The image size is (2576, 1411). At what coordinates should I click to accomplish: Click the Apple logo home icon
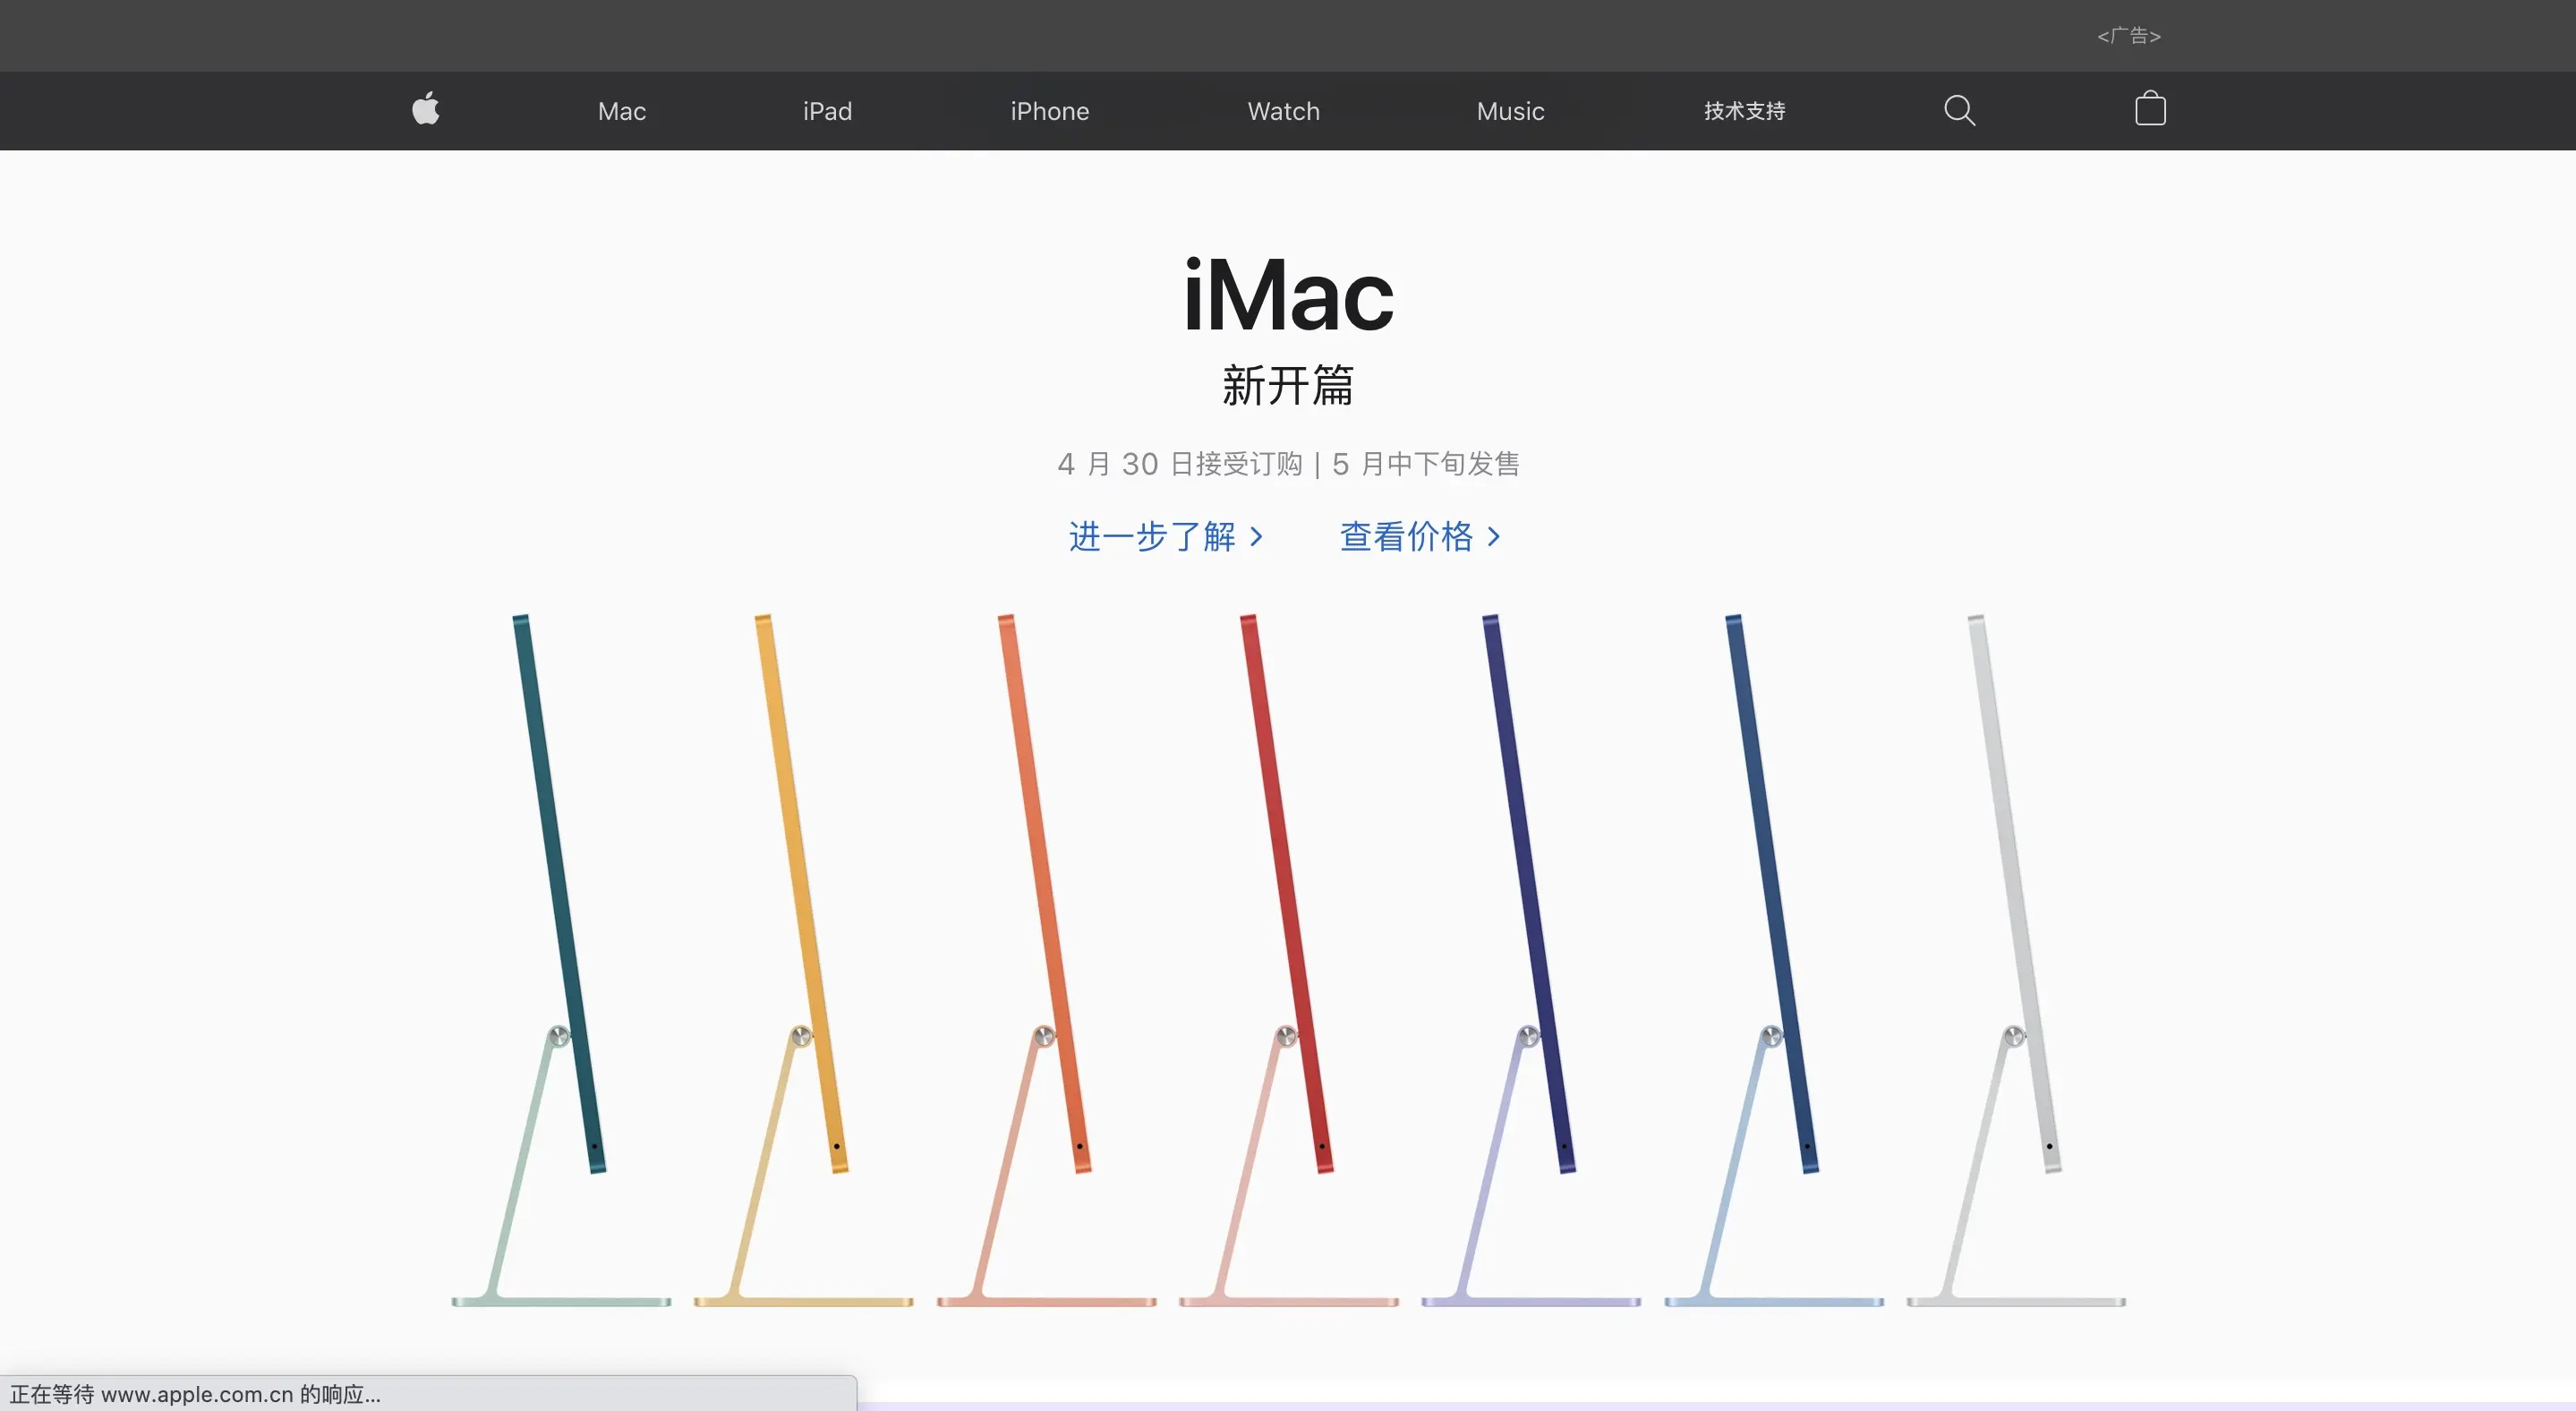[x=426, y=109]
